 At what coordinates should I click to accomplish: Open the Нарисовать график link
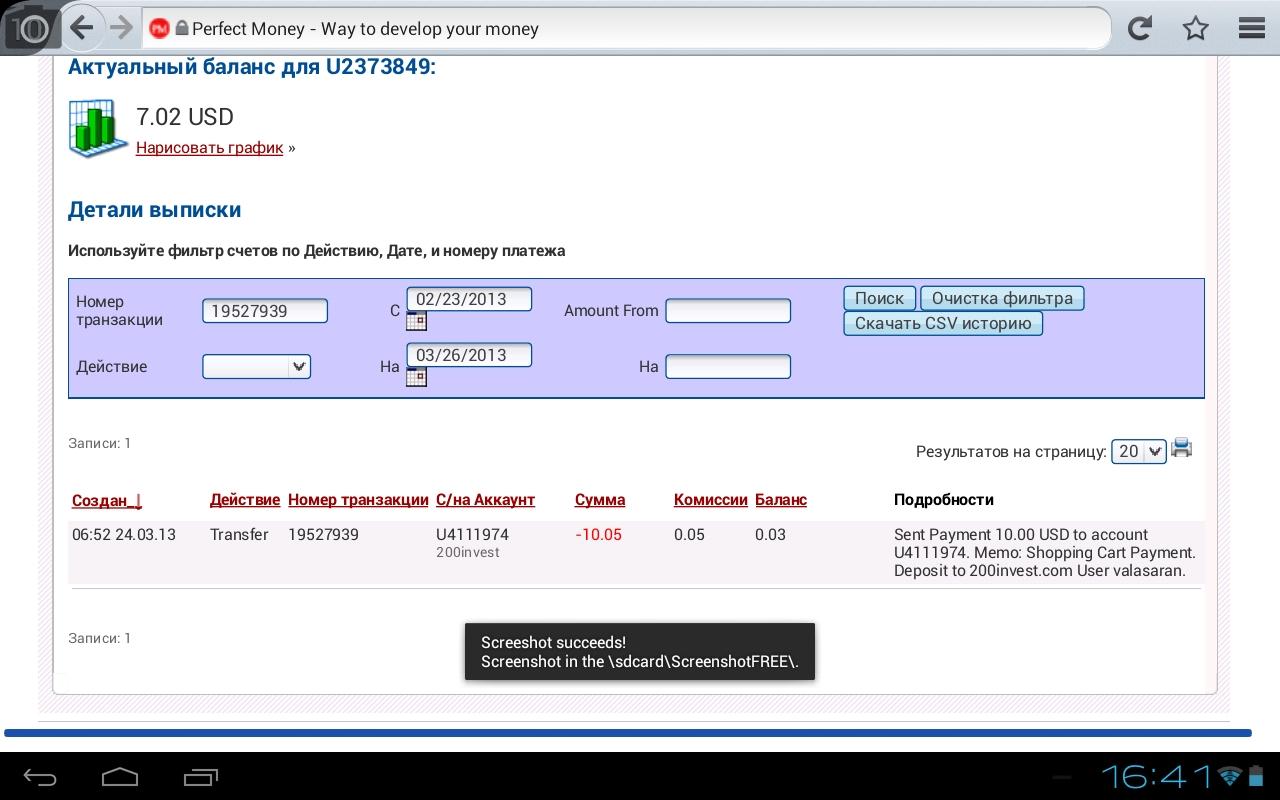pos(209,148)
